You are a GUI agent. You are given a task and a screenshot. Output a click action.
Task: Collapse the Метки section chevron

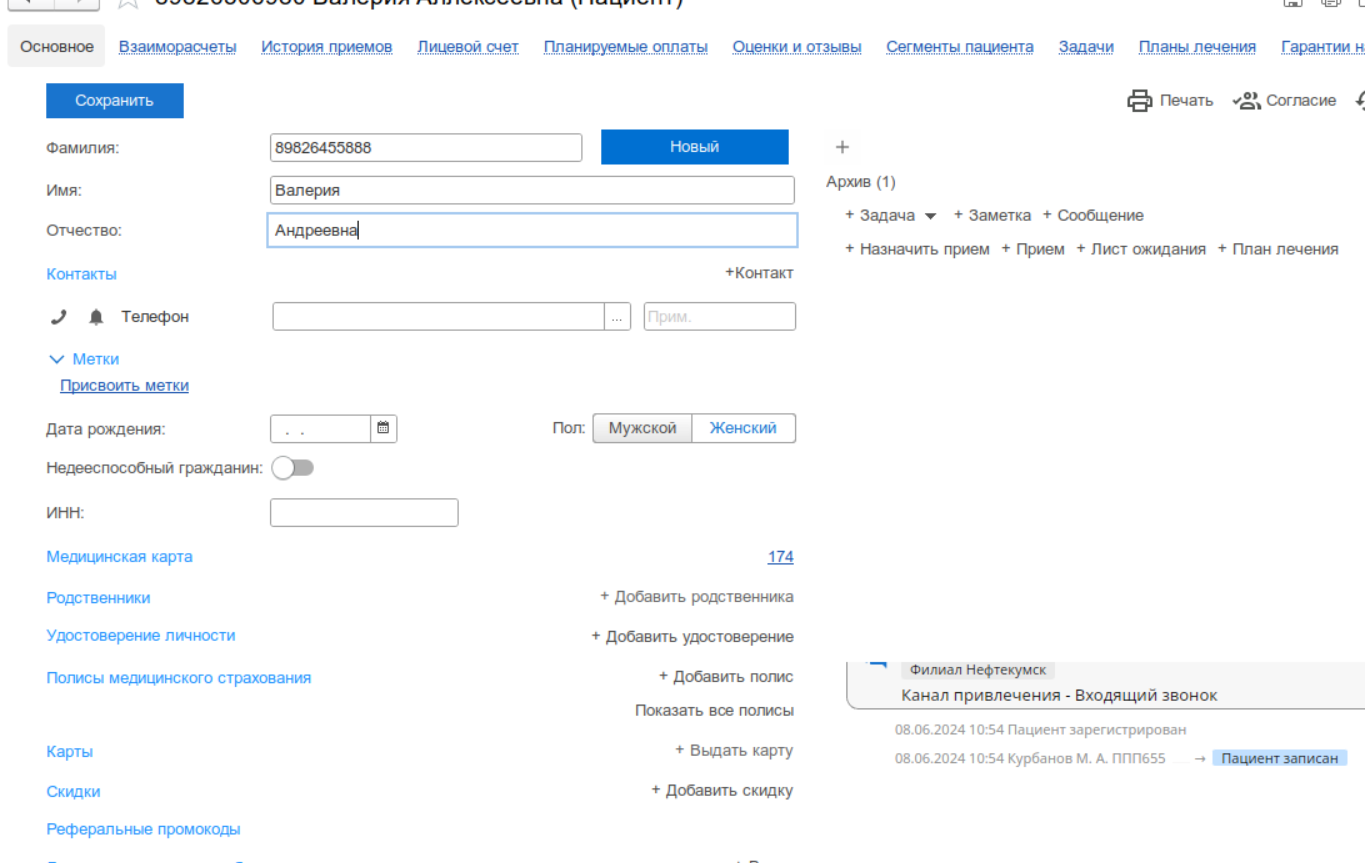pyautogui.click(x=56, y=359)
